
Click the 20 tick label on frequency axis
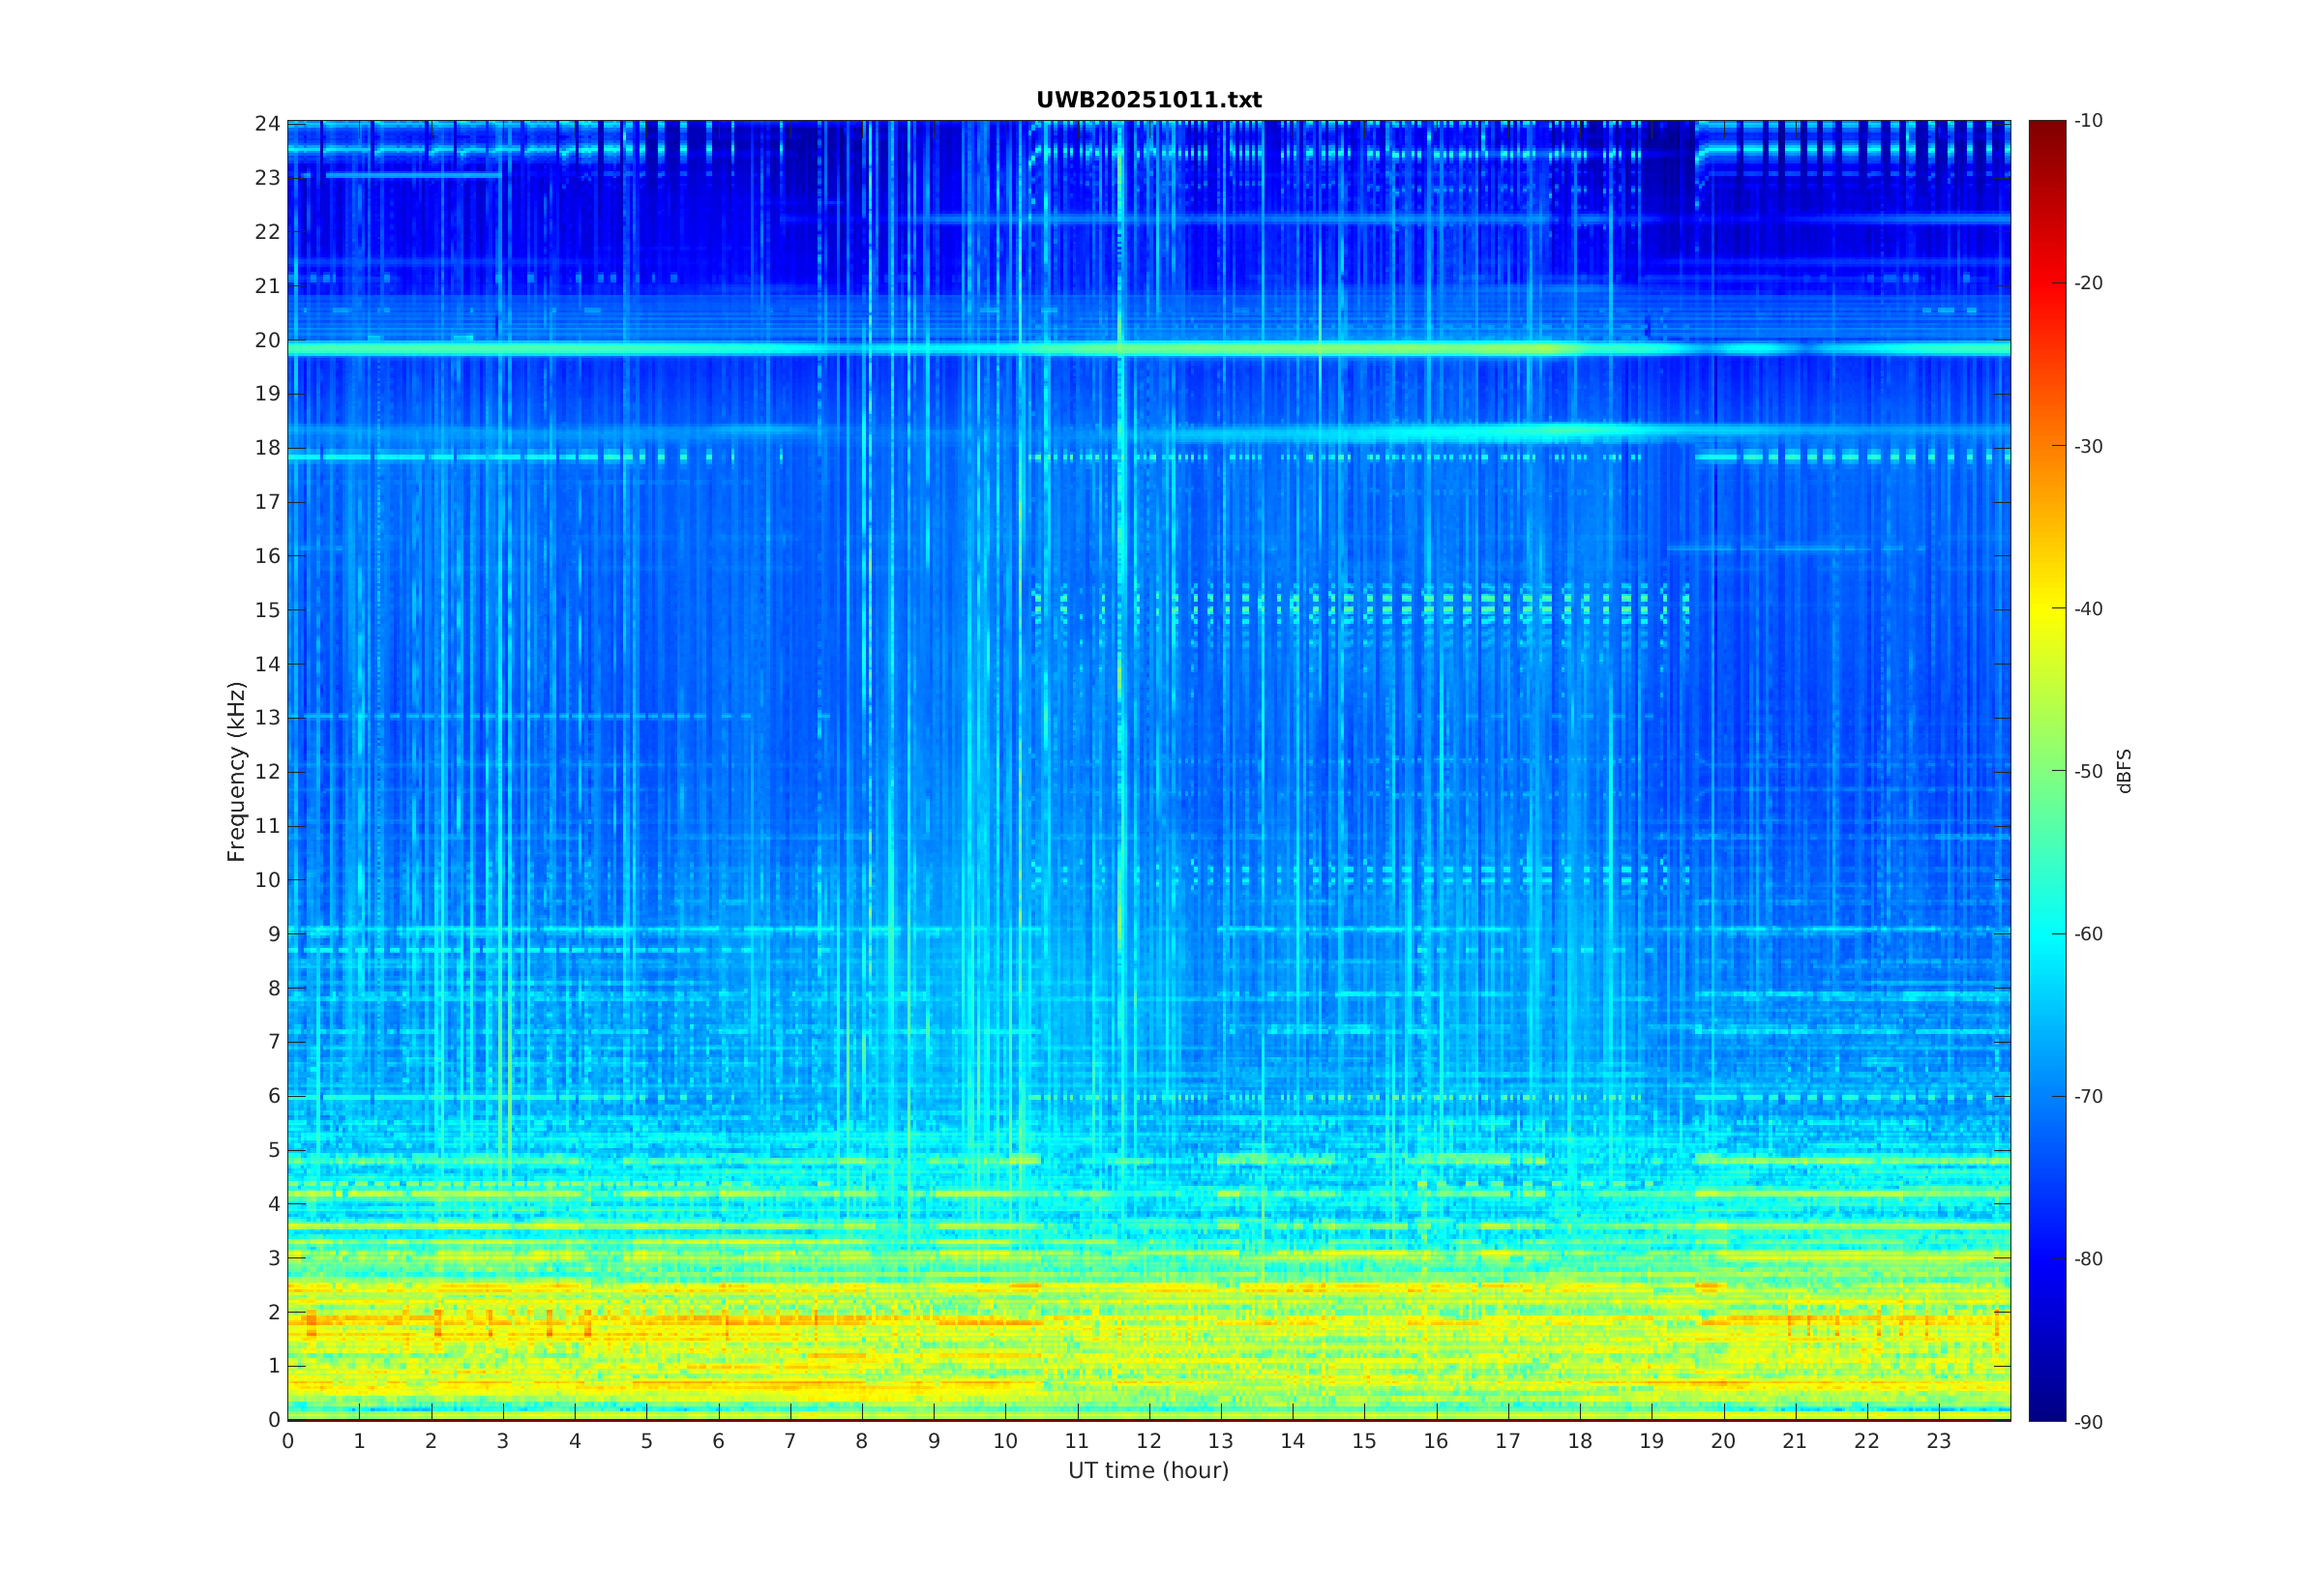click(267, 340)
